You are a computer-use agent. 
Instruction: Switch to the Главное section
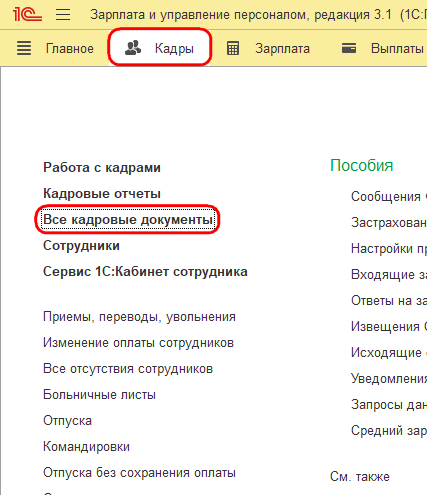[x=70, y=49]
